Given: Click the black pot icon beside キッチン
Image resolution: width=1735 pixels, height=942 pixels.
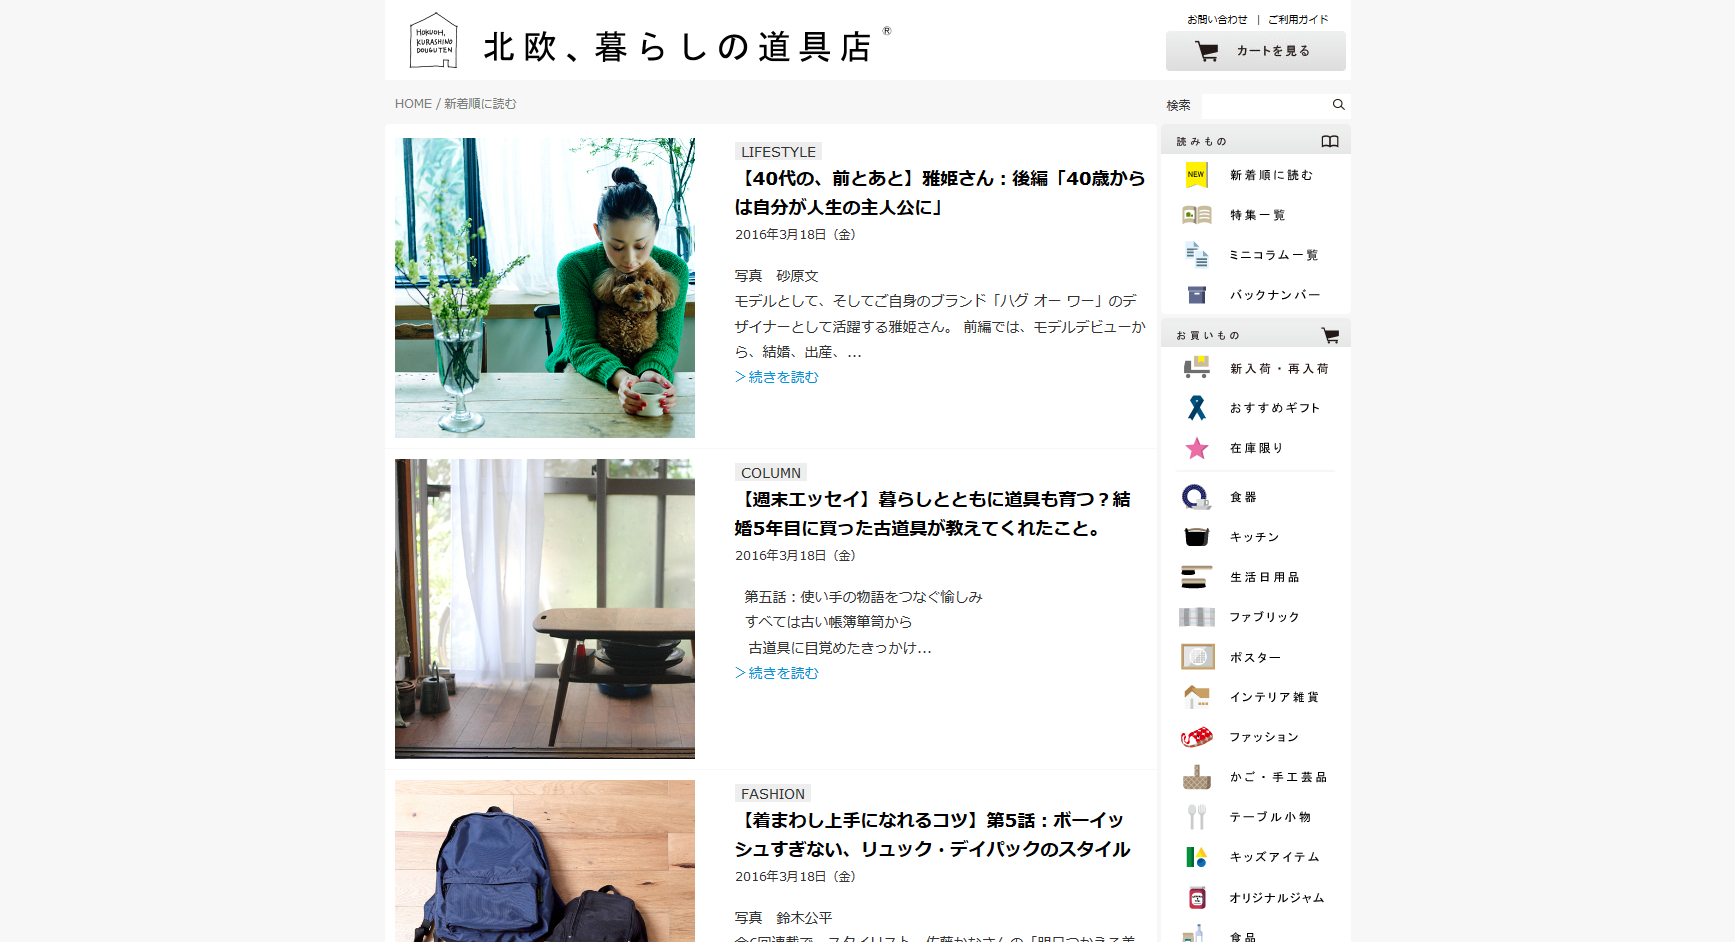Looking at the screenshot, I should pyautogui.click(x=1196, y=537).
